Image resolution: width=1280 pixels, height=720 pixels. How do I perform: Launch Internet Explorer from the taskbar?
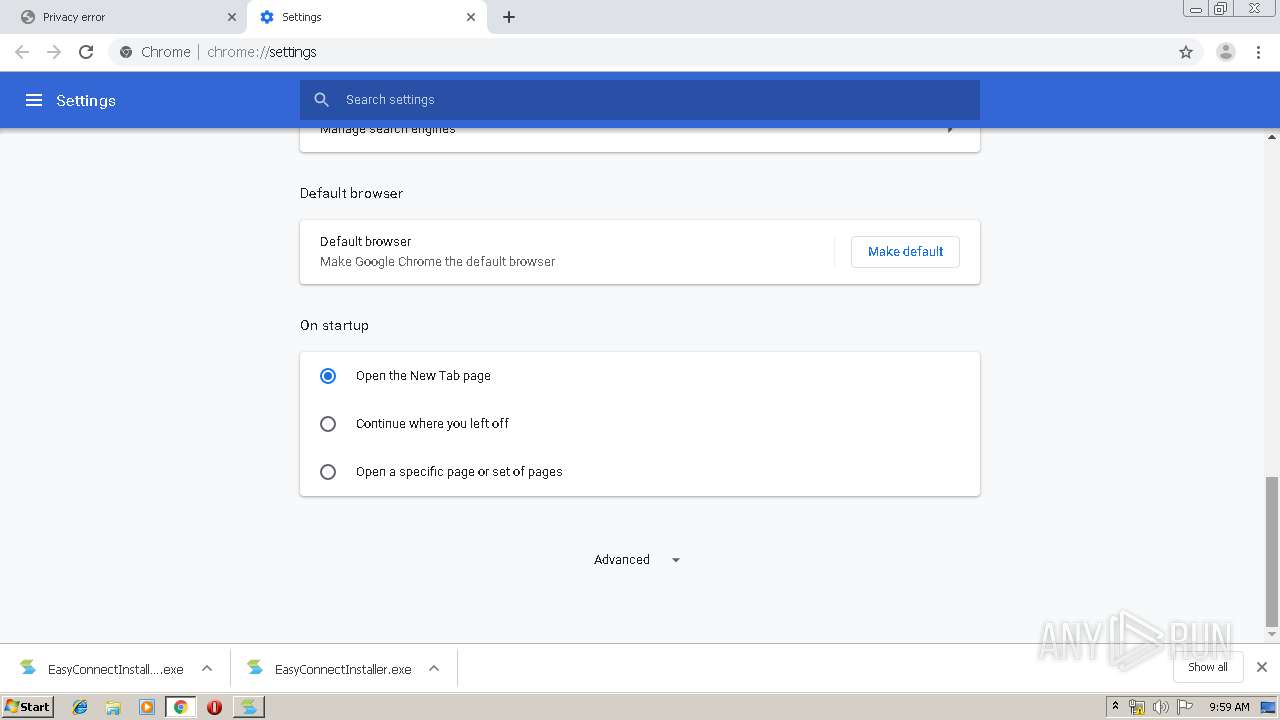click(x=80, y=707)
